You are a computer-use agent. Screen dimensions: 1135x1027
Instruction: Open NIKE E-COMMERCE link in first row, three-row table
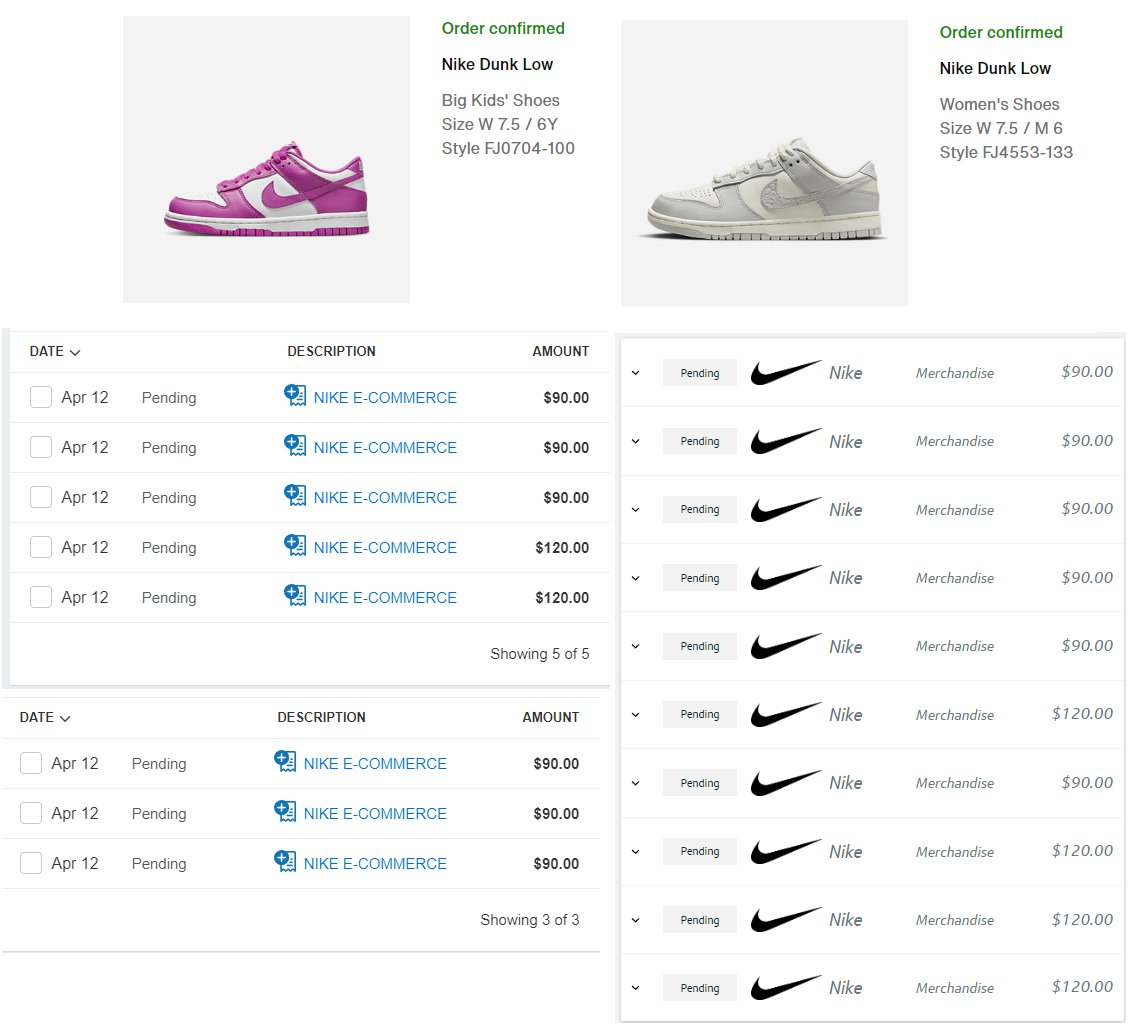pos(375,764)
